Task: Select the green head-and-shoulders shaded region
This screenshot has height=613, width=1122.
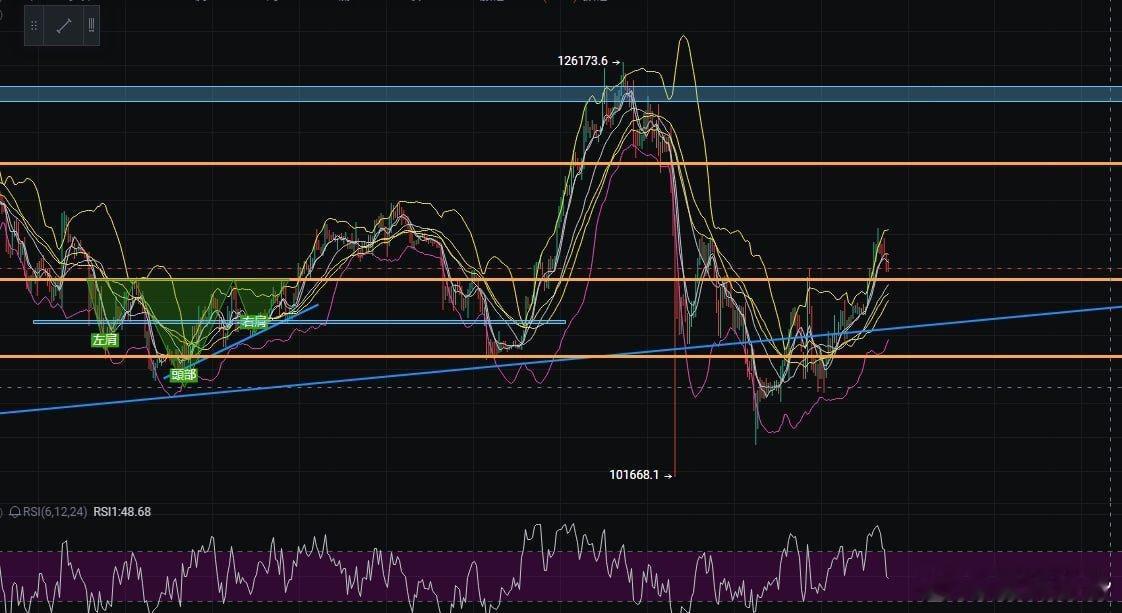Action: [x=160, y=295]
